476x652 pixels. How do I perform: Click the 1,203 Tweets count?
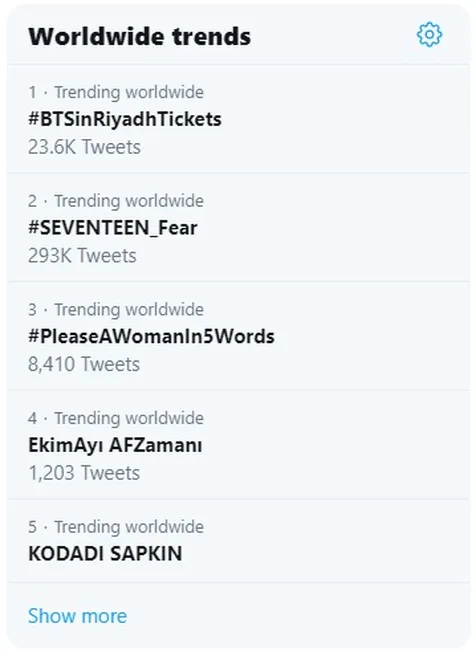(84, 473)
